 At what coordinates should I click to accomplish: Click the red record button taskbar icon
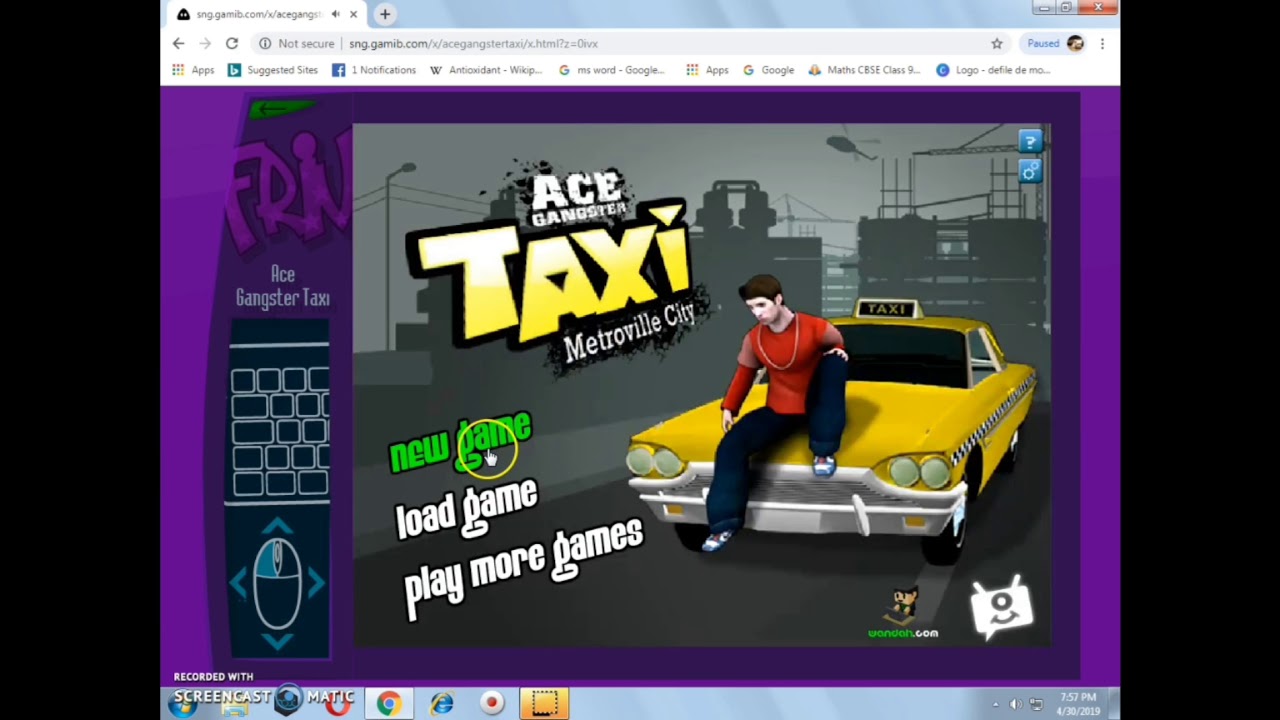point(491,703)
